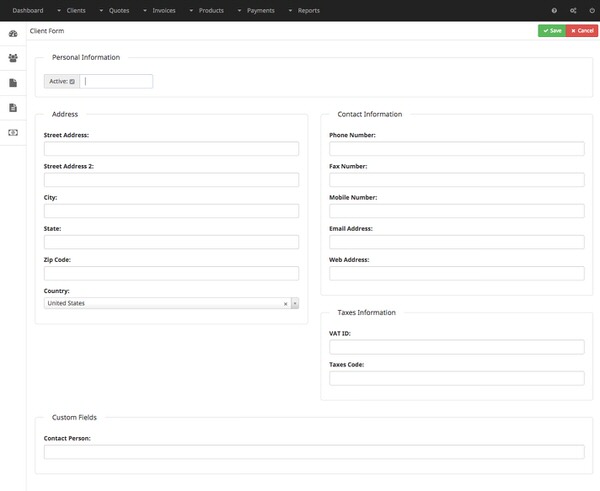Screen dimensions: 600x491
Task: Open the Products dropdown menu
Action: click(x=207, y=11)
